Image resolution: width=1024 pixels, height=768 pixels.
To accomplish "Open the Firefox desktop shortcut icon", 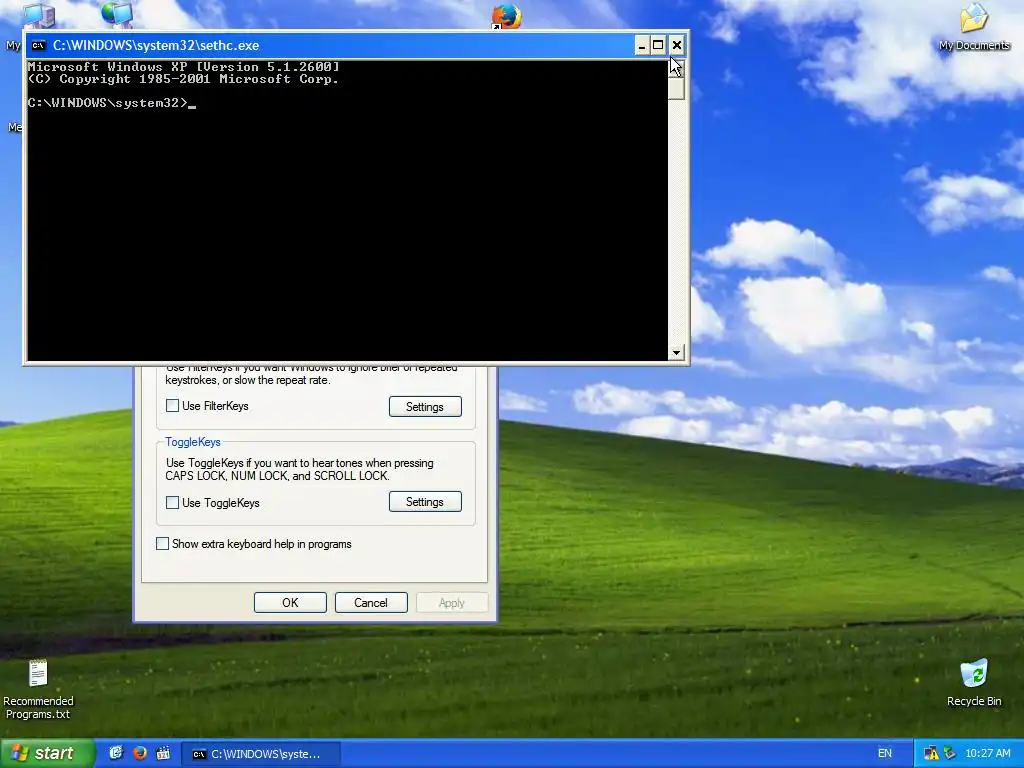I will [x=506, y=16].
